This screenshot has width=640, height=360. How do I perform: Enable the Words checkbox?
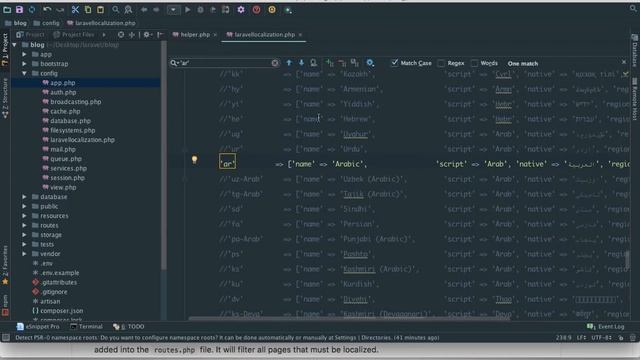click(474, 63)
